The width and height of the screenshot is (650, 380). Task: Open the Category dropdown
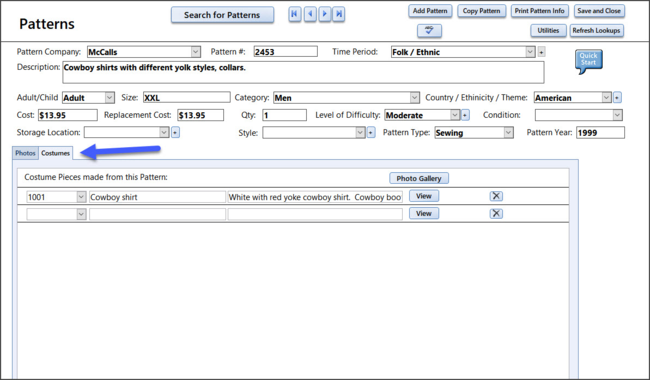[x=415, y=98]
